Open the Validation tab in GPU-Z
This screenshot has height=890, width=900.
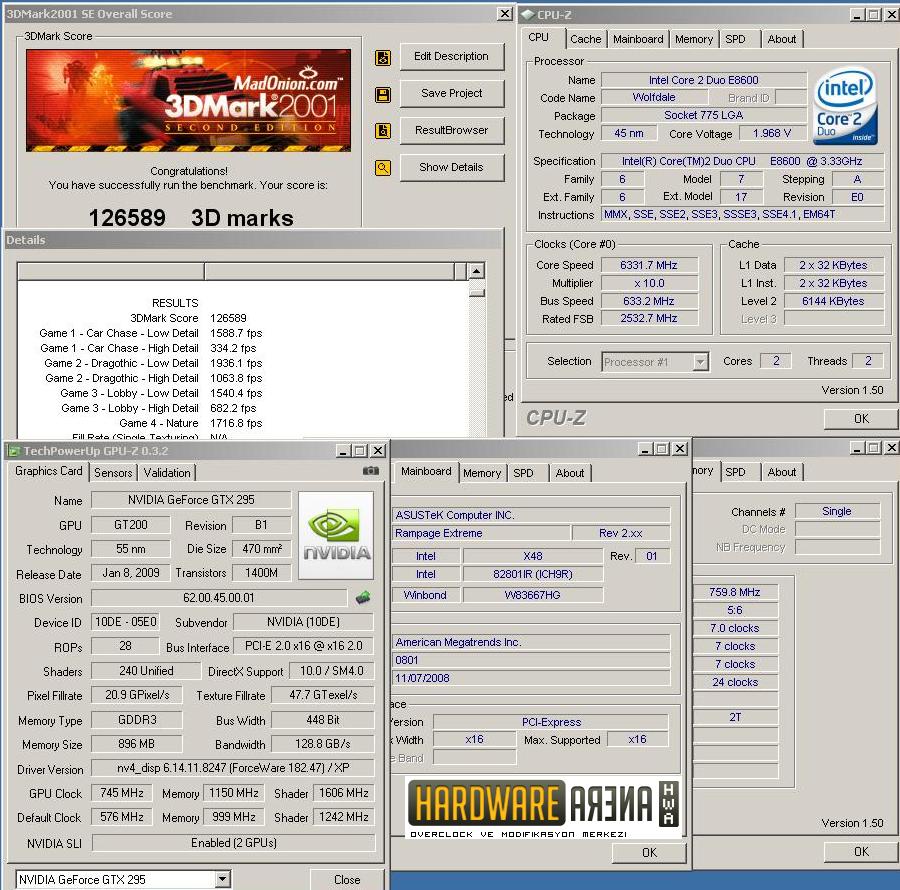167,473
